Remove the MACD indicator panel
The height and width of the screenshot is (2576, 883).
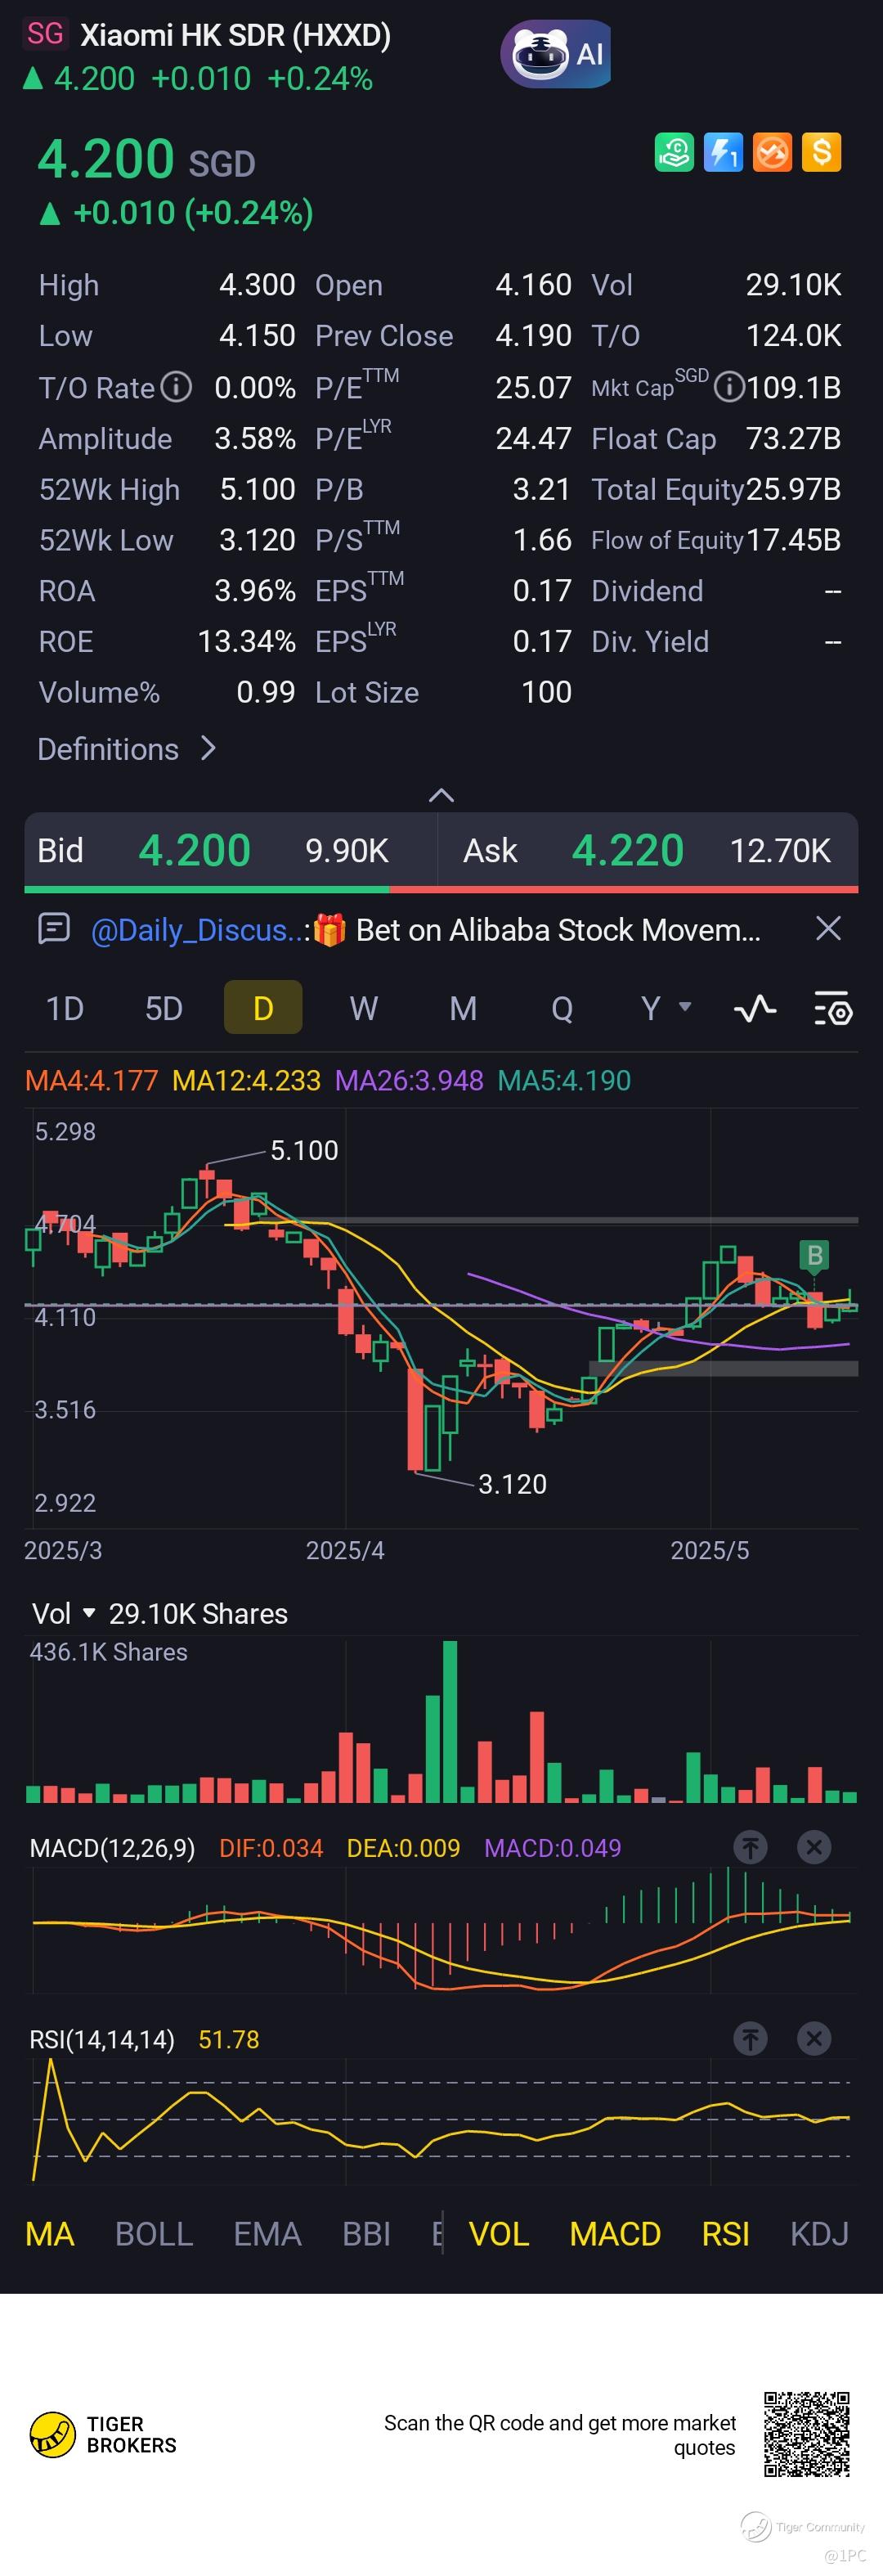814,1847
